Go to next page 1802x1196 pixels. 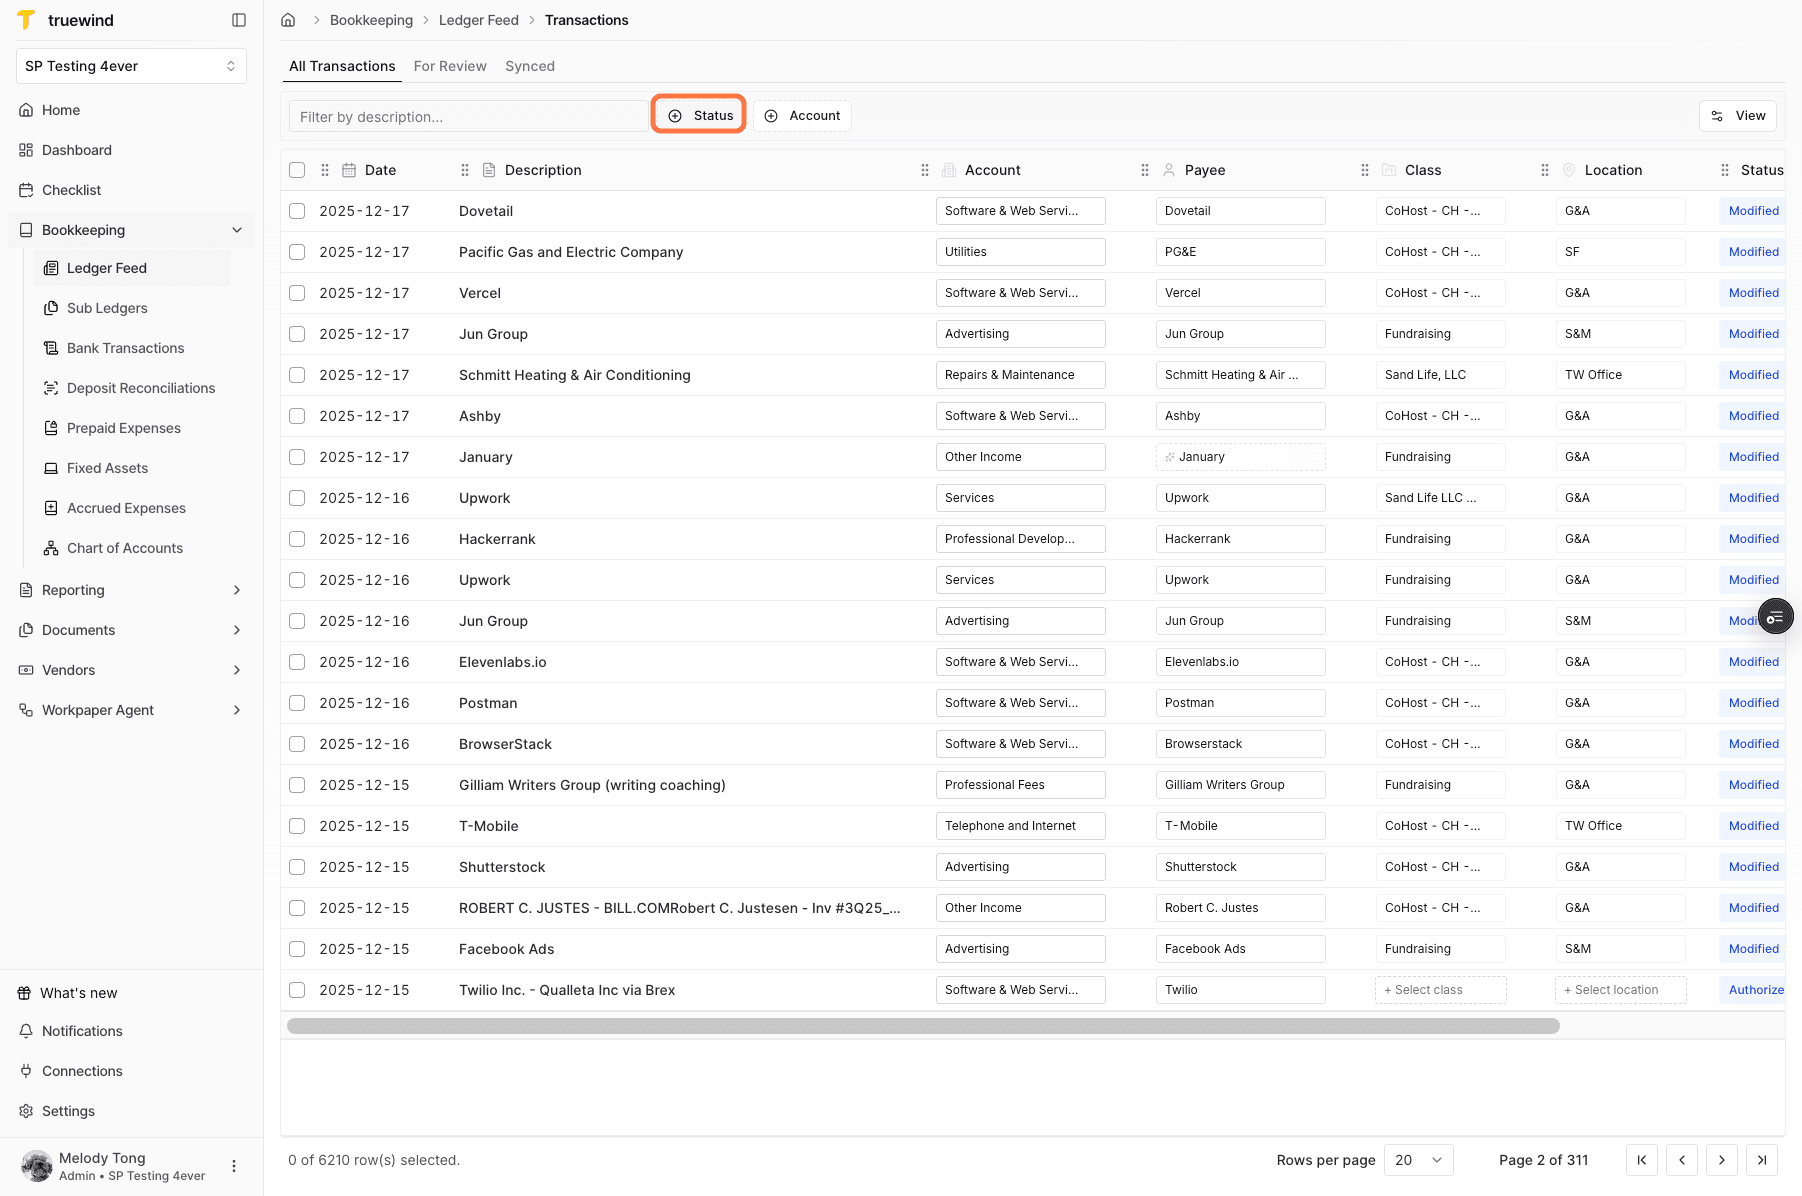click(1722, 1160)
